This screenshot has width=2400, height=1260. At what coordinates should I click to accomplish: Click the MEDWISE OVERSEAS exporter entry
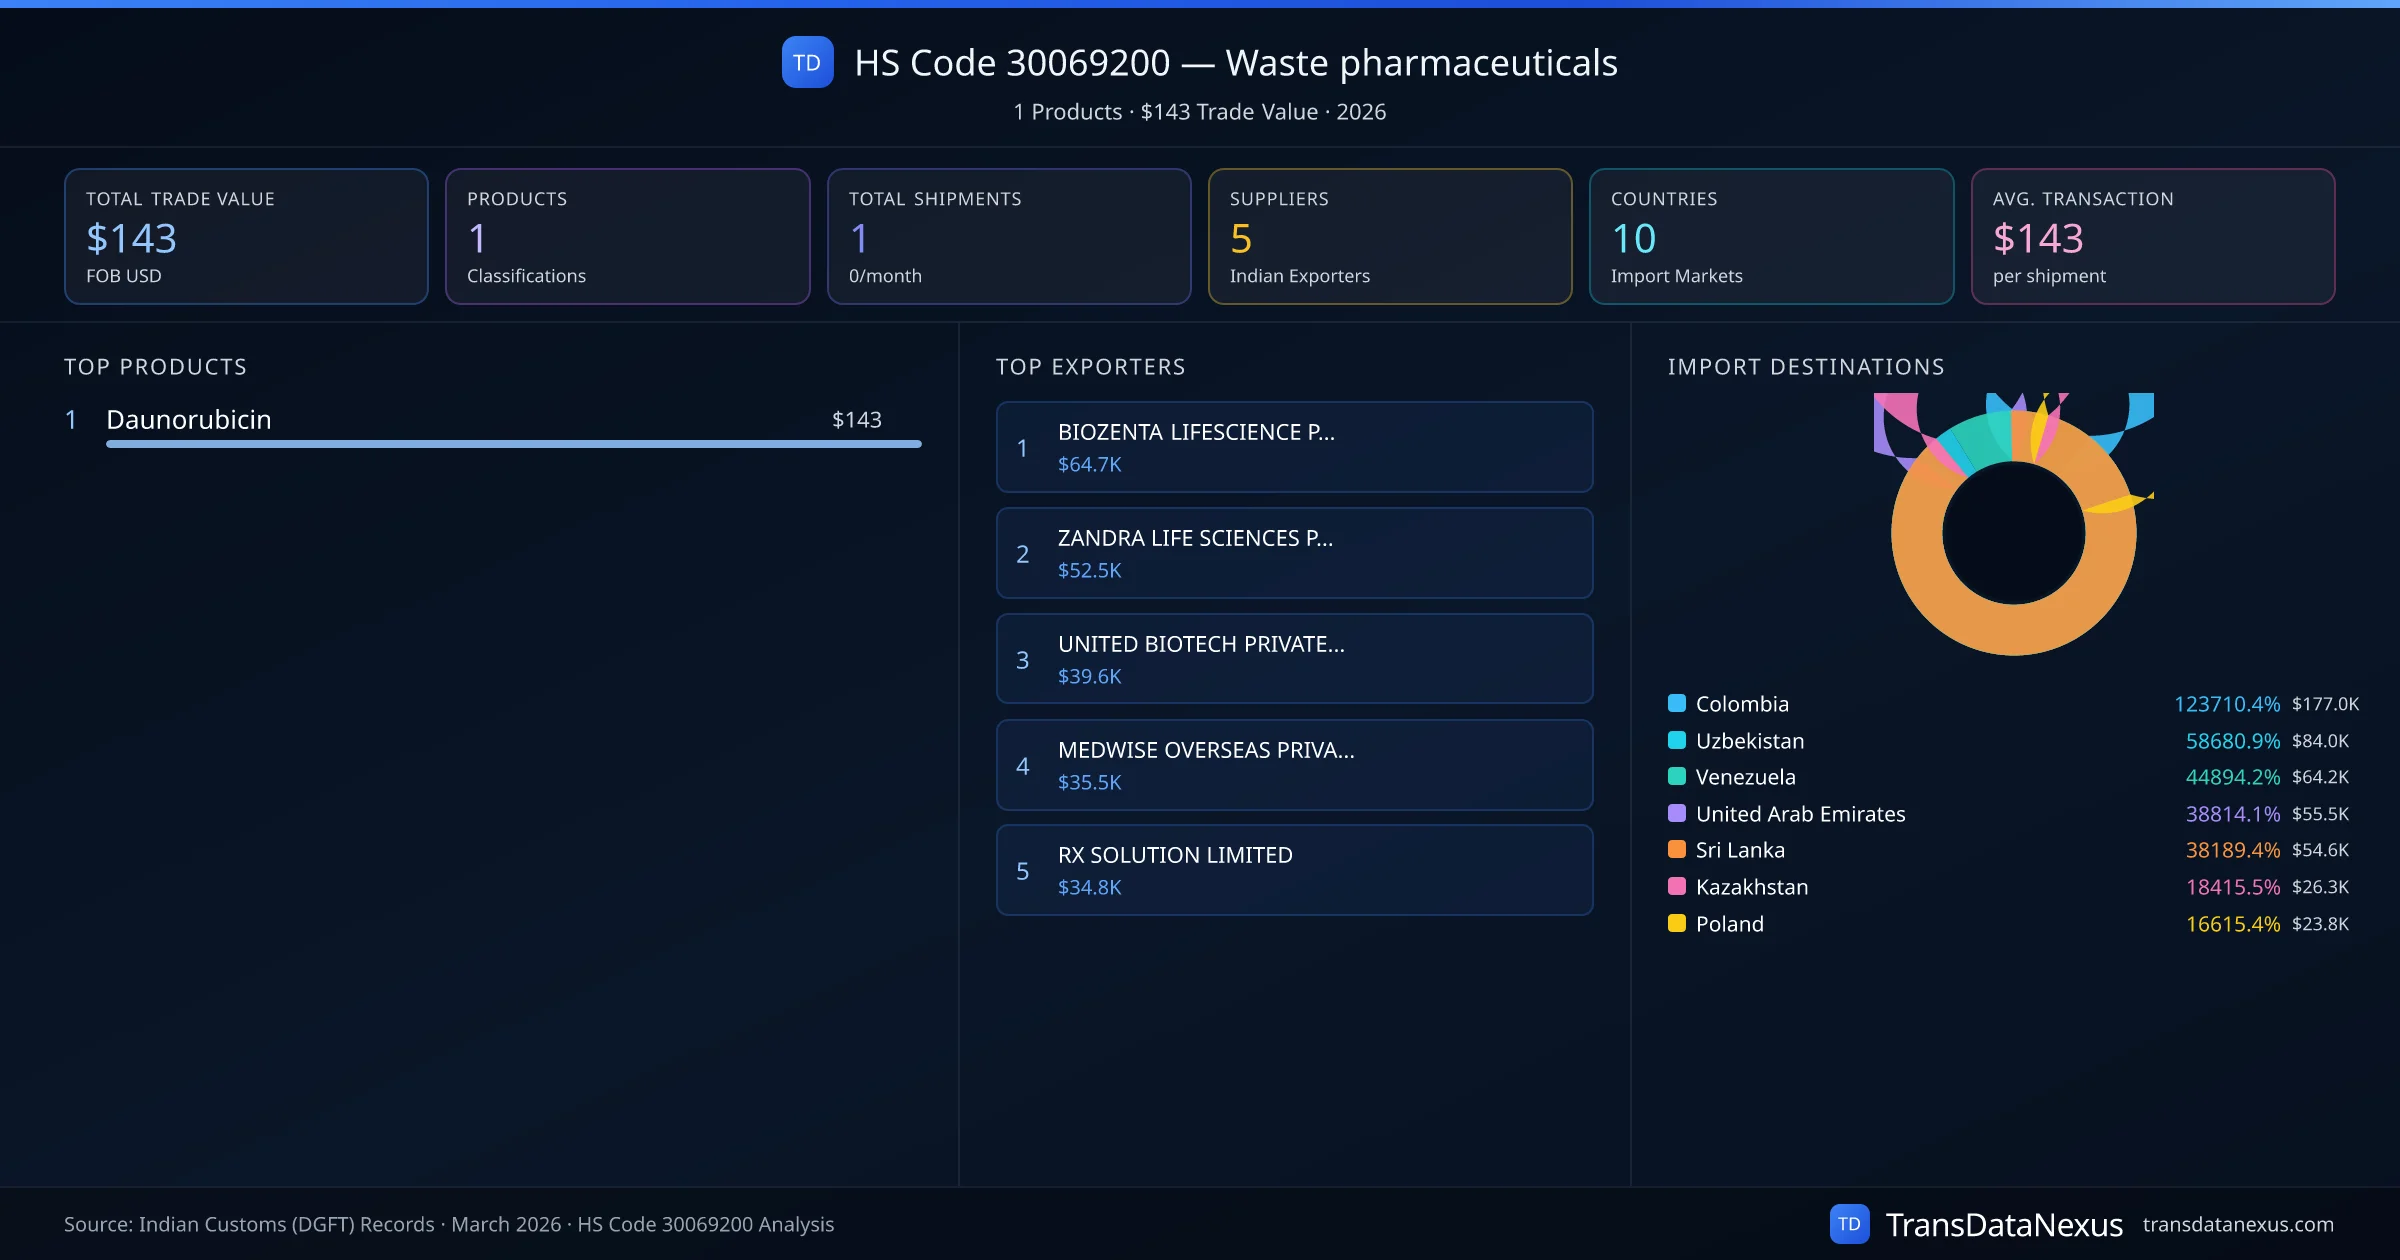coord(1294,765)
